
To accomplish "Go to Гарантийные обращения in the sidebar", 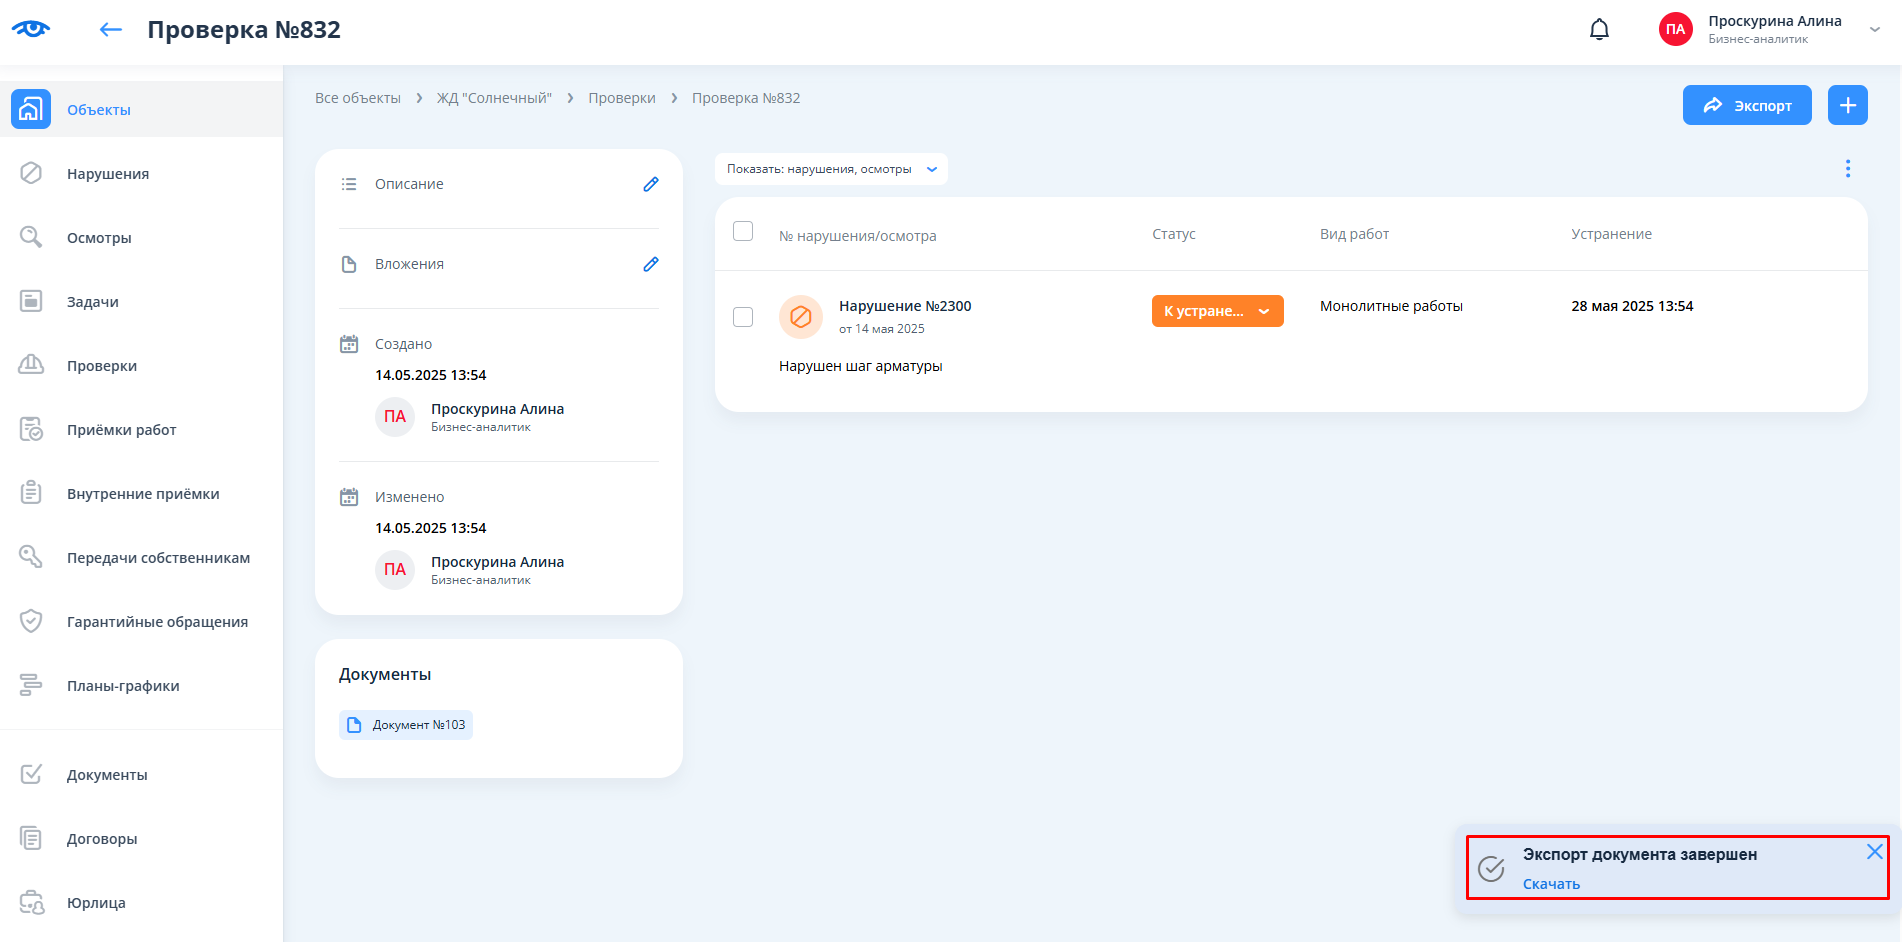I will [157, 622].
